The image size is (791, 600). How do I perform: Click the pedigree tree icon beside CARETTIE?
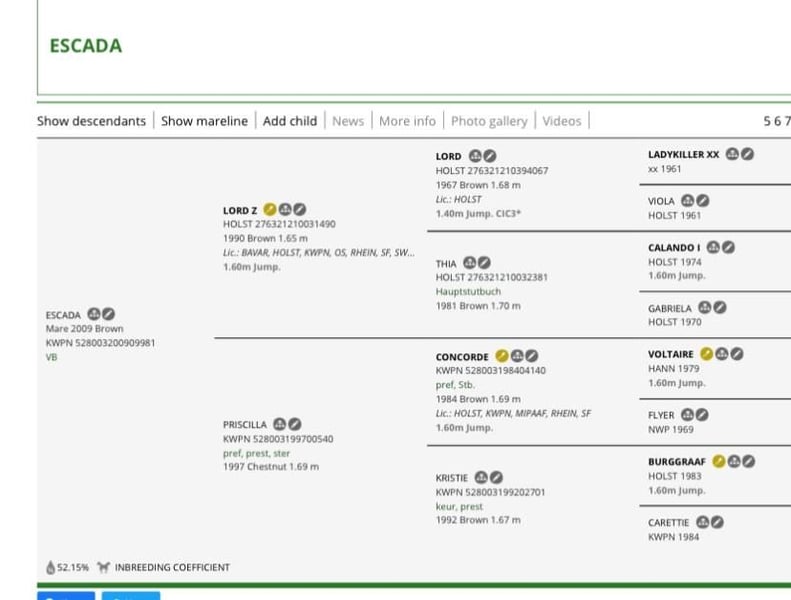pyautogui.click(x=702, y=522)
